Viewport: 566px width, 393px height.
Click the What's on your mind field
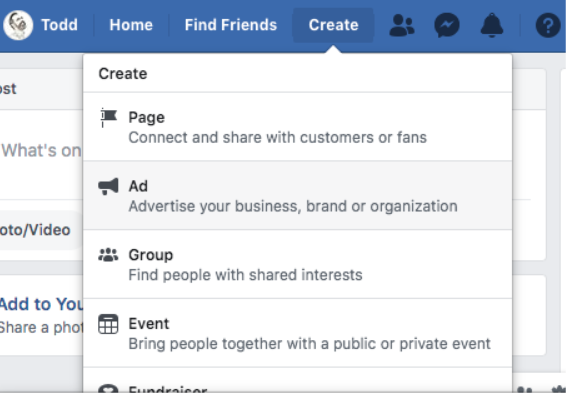click(x=41, y=151)
